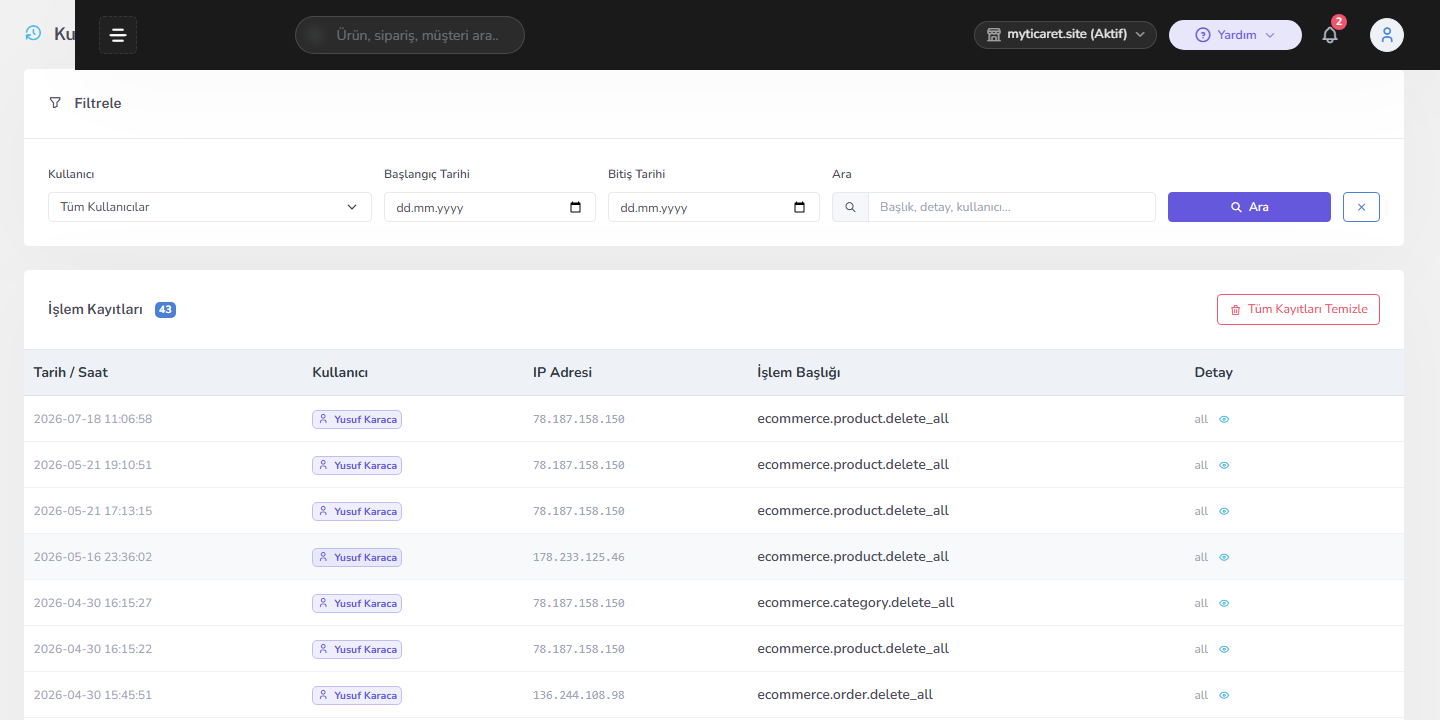This screenshot has width=1440, height=720.
Task: Click the IP Adresi column header
Action: pos(563,372)
